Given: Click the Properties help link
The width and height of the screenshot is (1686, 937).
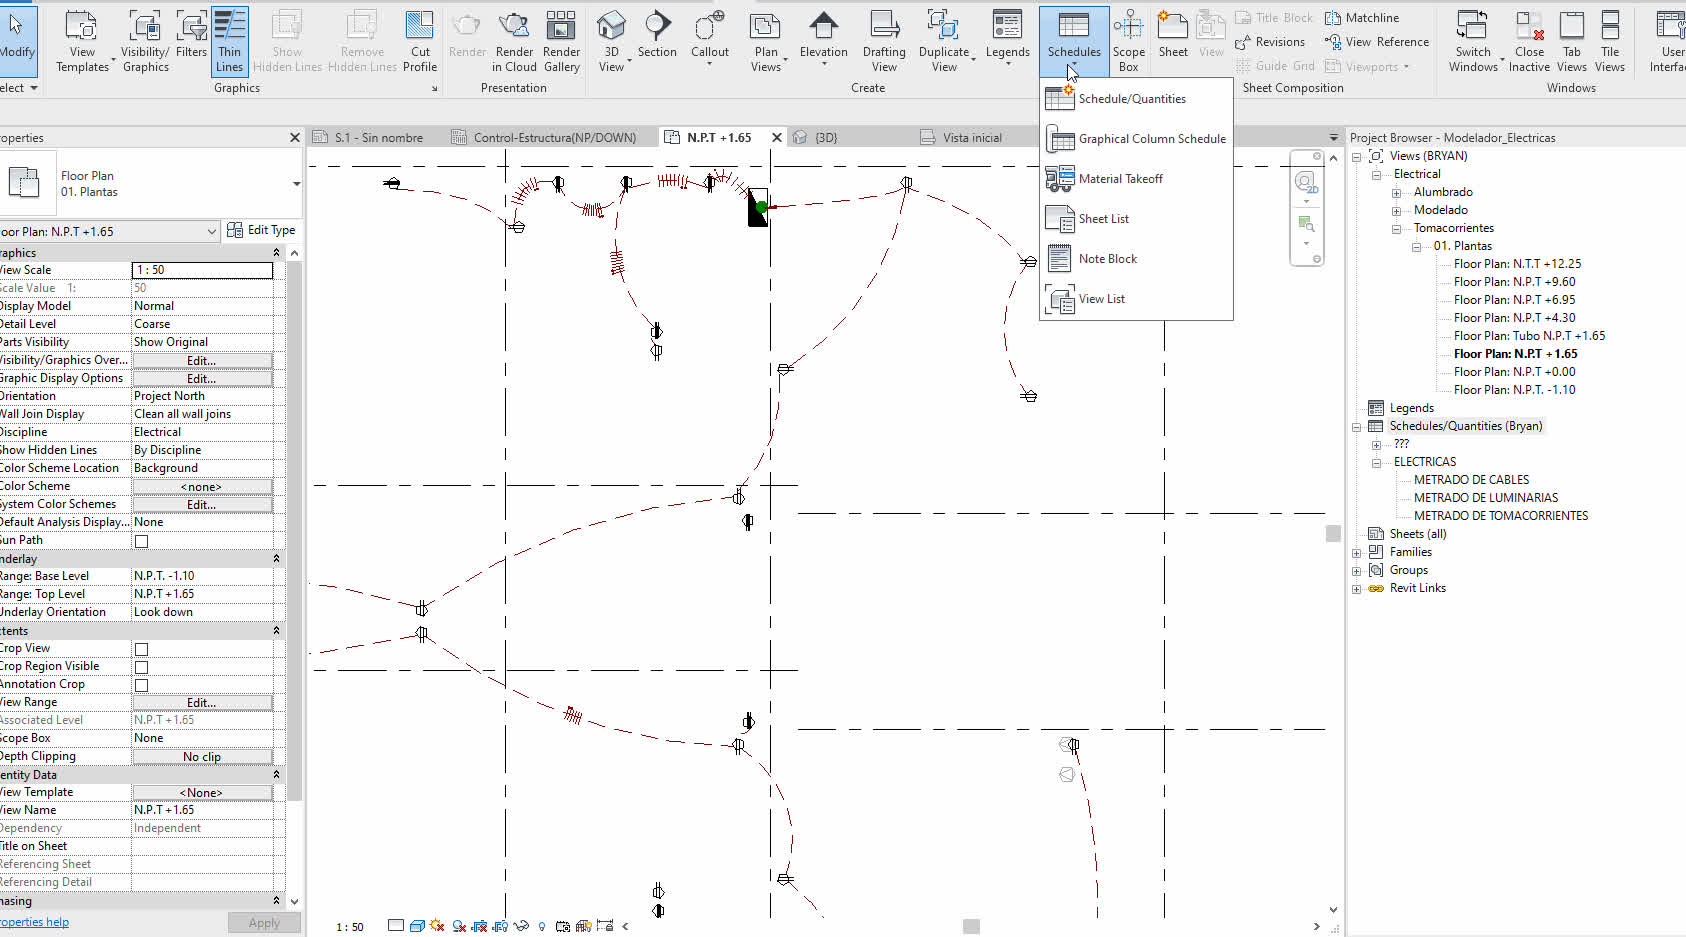Looking at the screenshot, I should (34, 922).
